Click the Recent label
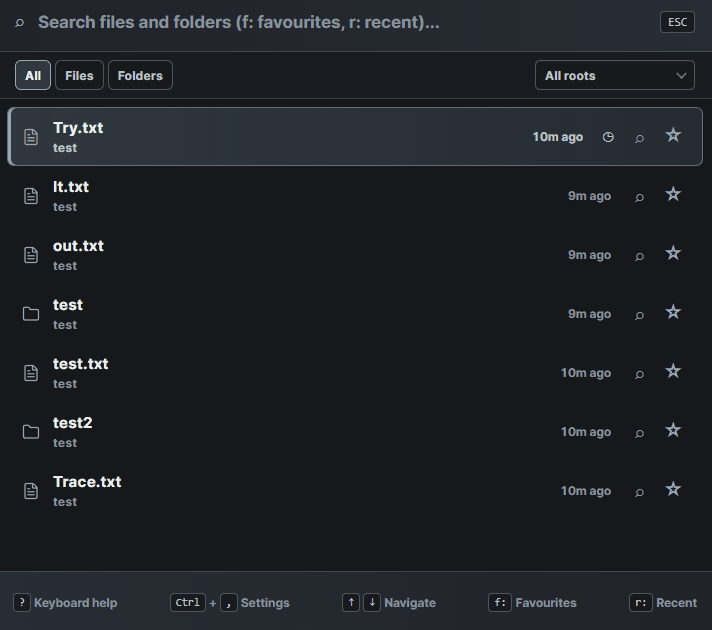Viewport: 712px width, 630px height. pos(677,603)
